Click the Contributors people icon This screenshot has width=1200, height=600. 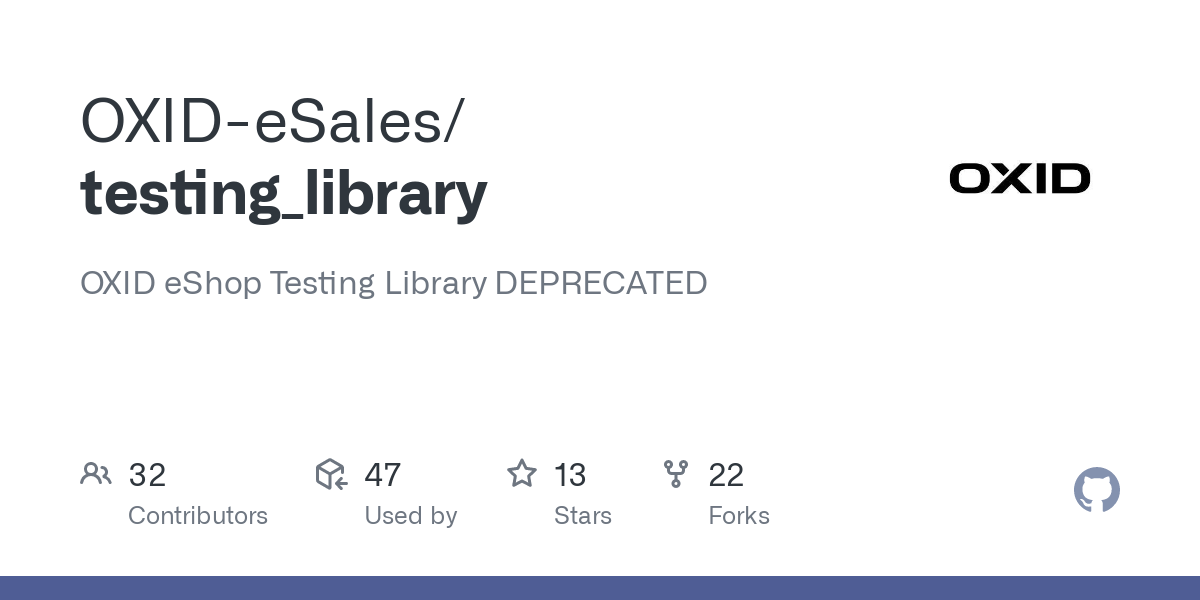click(x=96, y=474)
